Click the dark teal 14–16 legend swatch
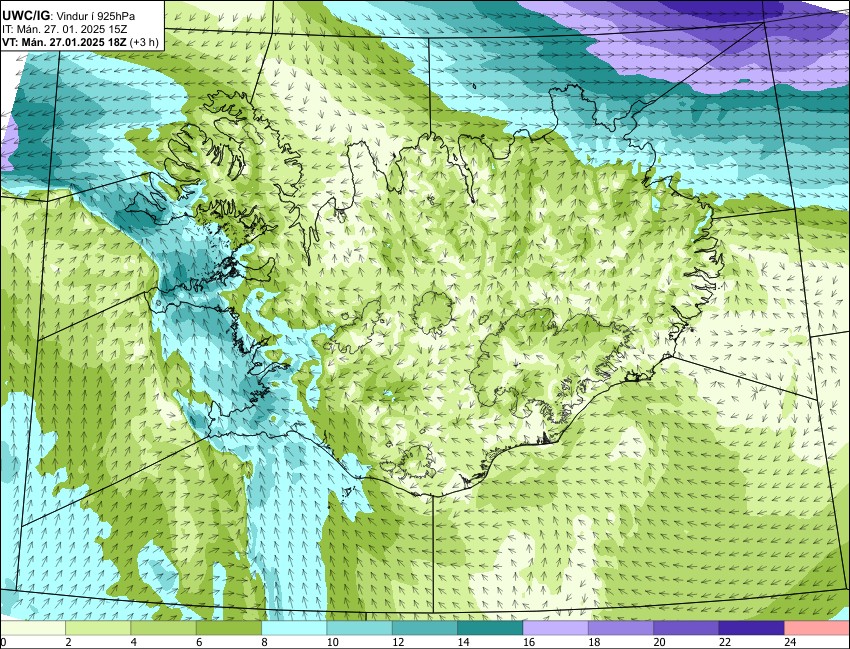Viewport: 850px width, 649px height. point(490,628)
